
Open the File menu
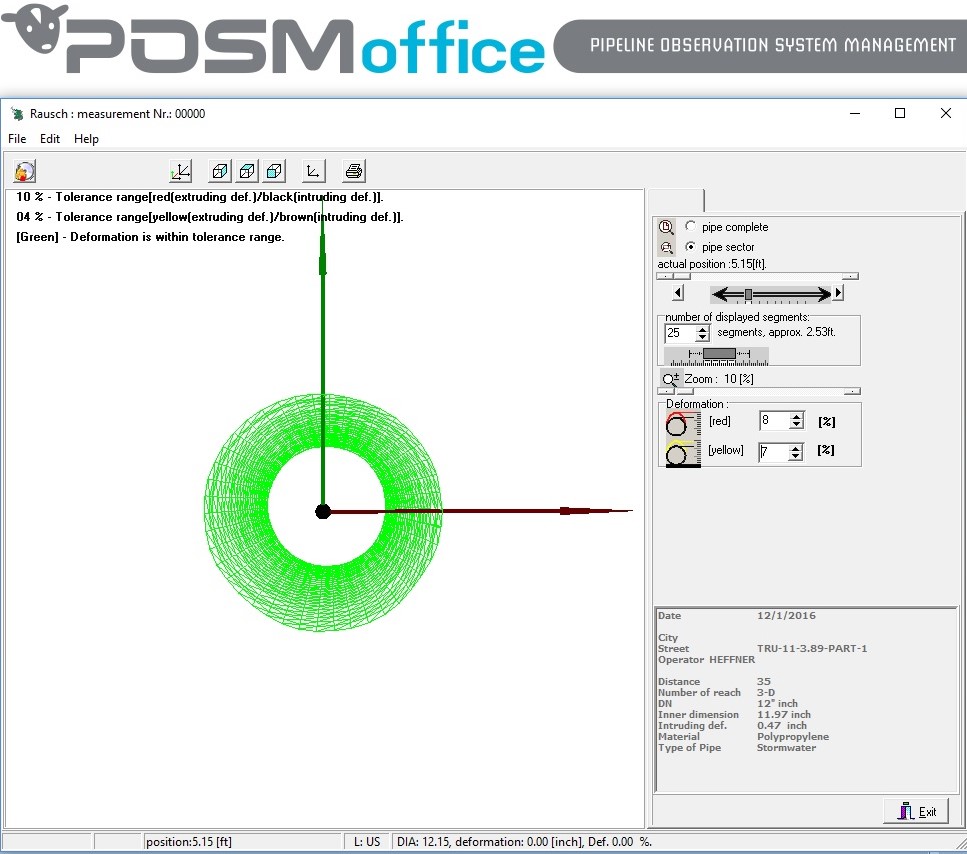pyautogui.click(x=17, y=139)
